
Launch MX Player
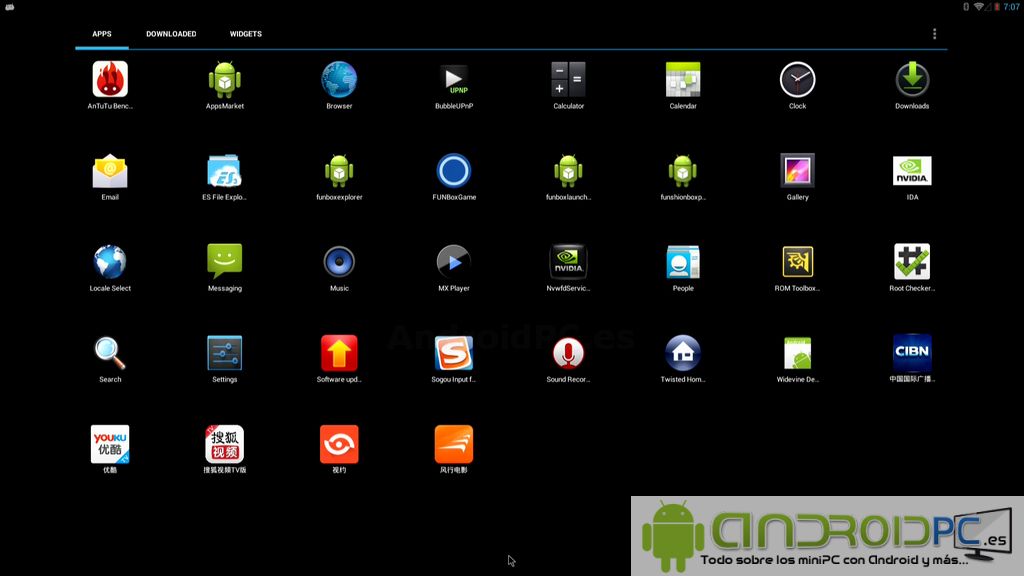[454, 262]
